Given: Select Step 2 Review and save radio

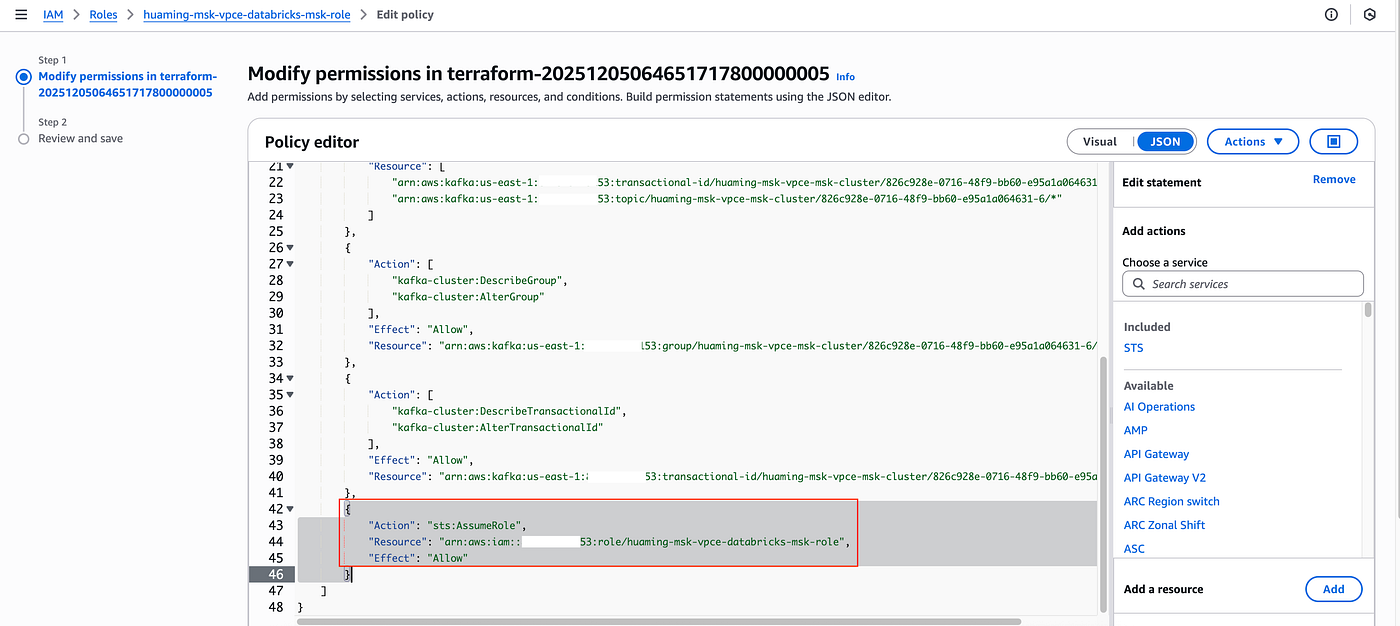Looking at the screenshot, I should click(24, 139).
